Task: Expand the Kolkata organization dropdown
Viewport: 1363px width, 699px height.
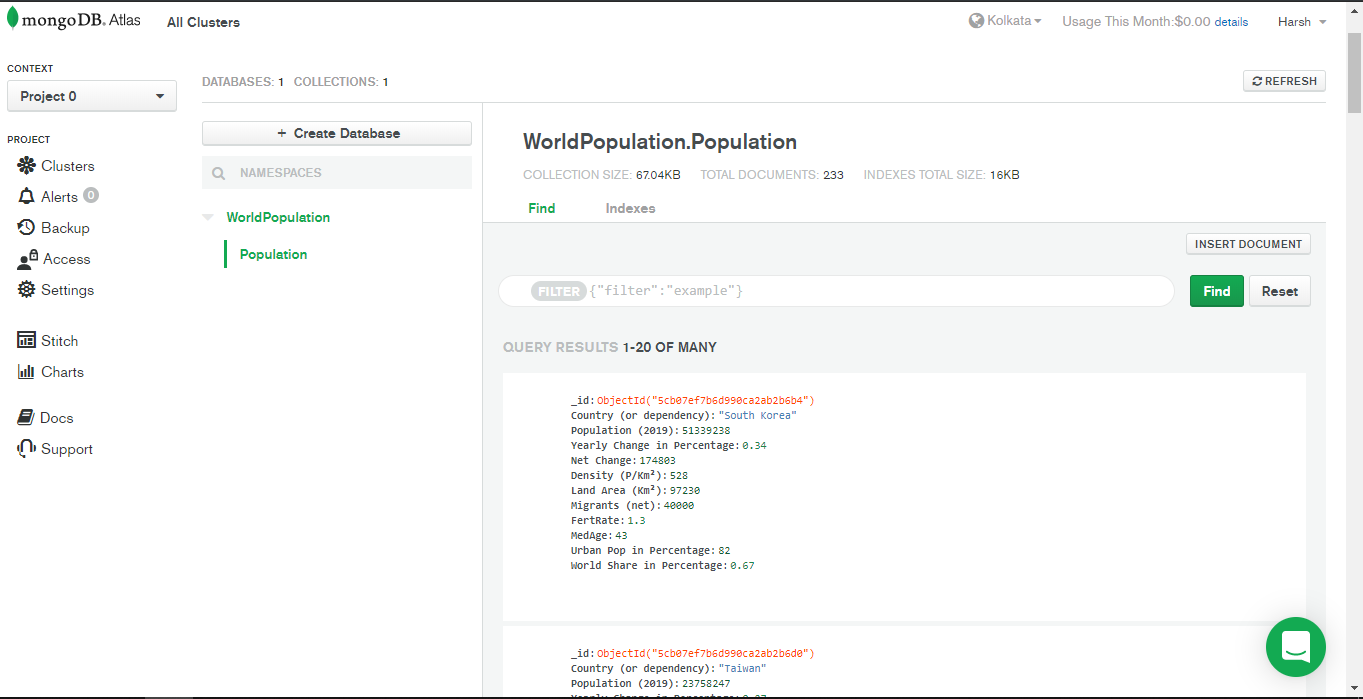Action: [1005, 21]
